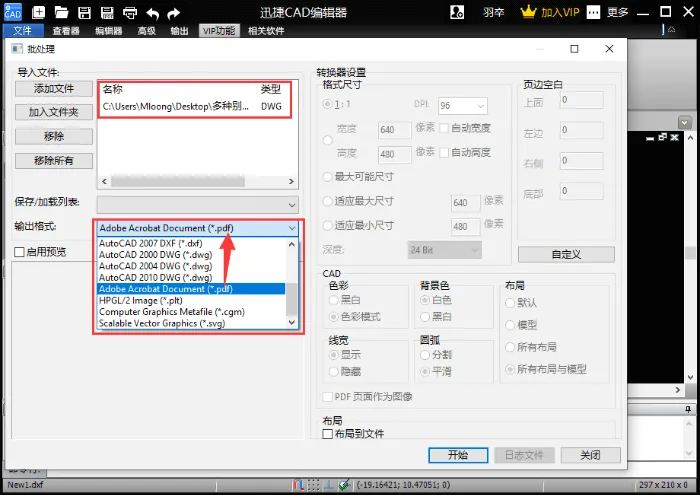
Task: Click the 加入文件夹 button
Action: (54, 112)
